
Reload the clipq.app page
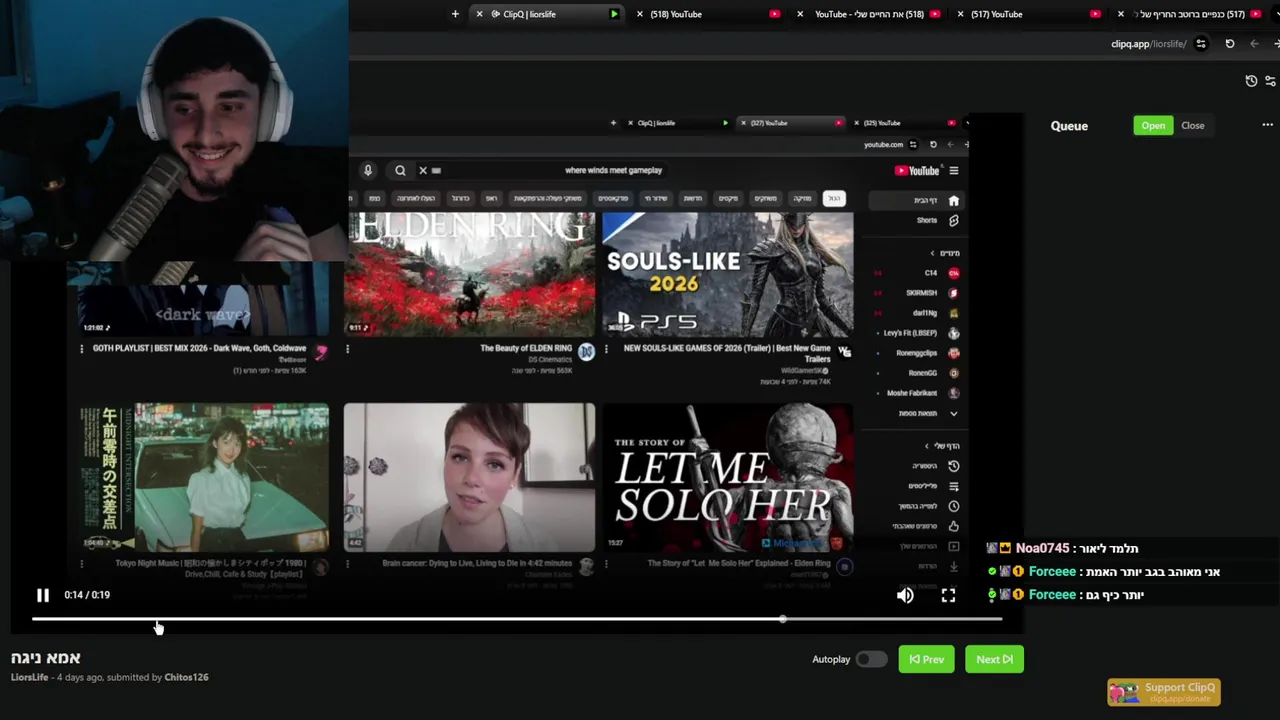1230,44
